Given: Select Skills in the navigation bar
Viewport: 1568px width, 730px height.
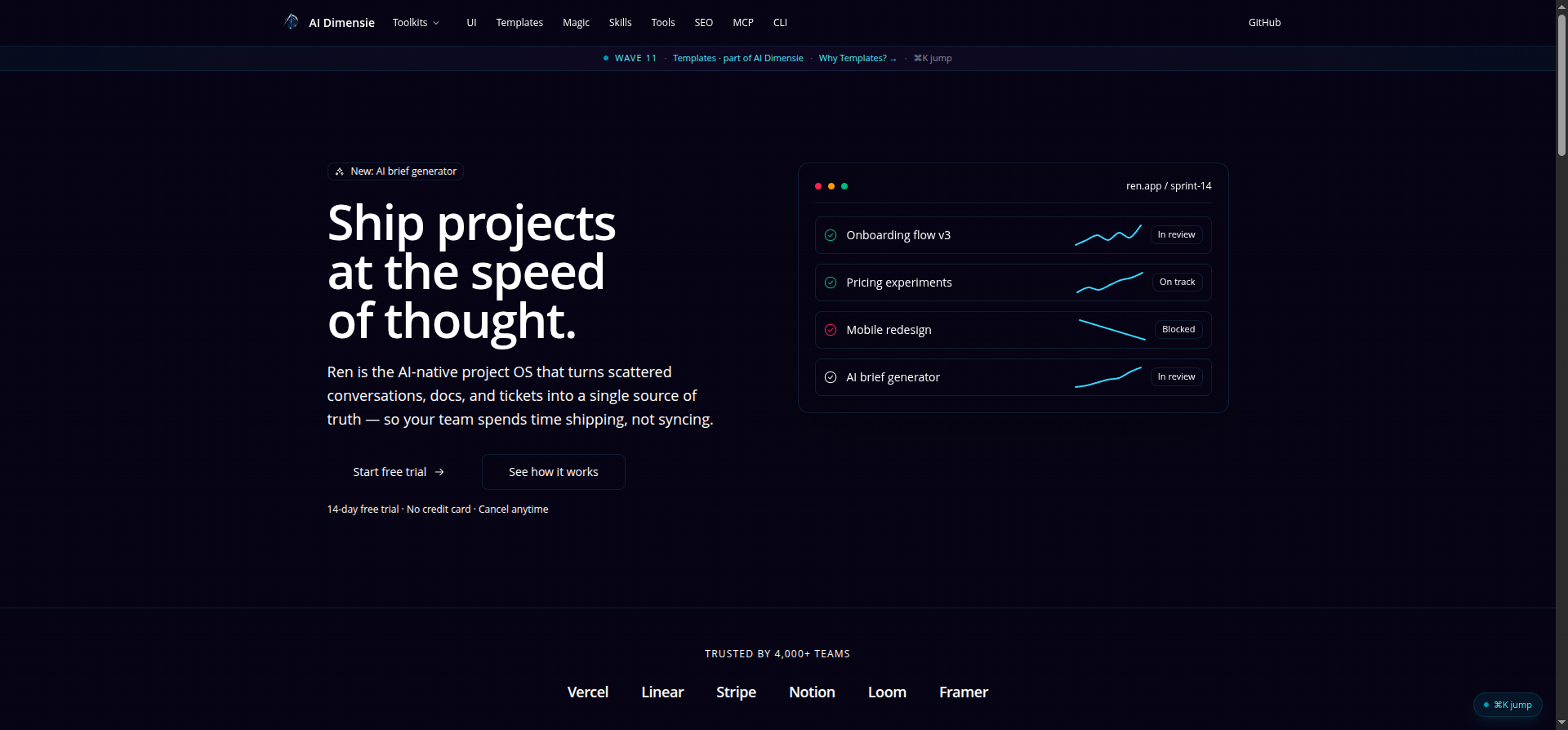Looking at the screenshot, I should pos(620,22).
